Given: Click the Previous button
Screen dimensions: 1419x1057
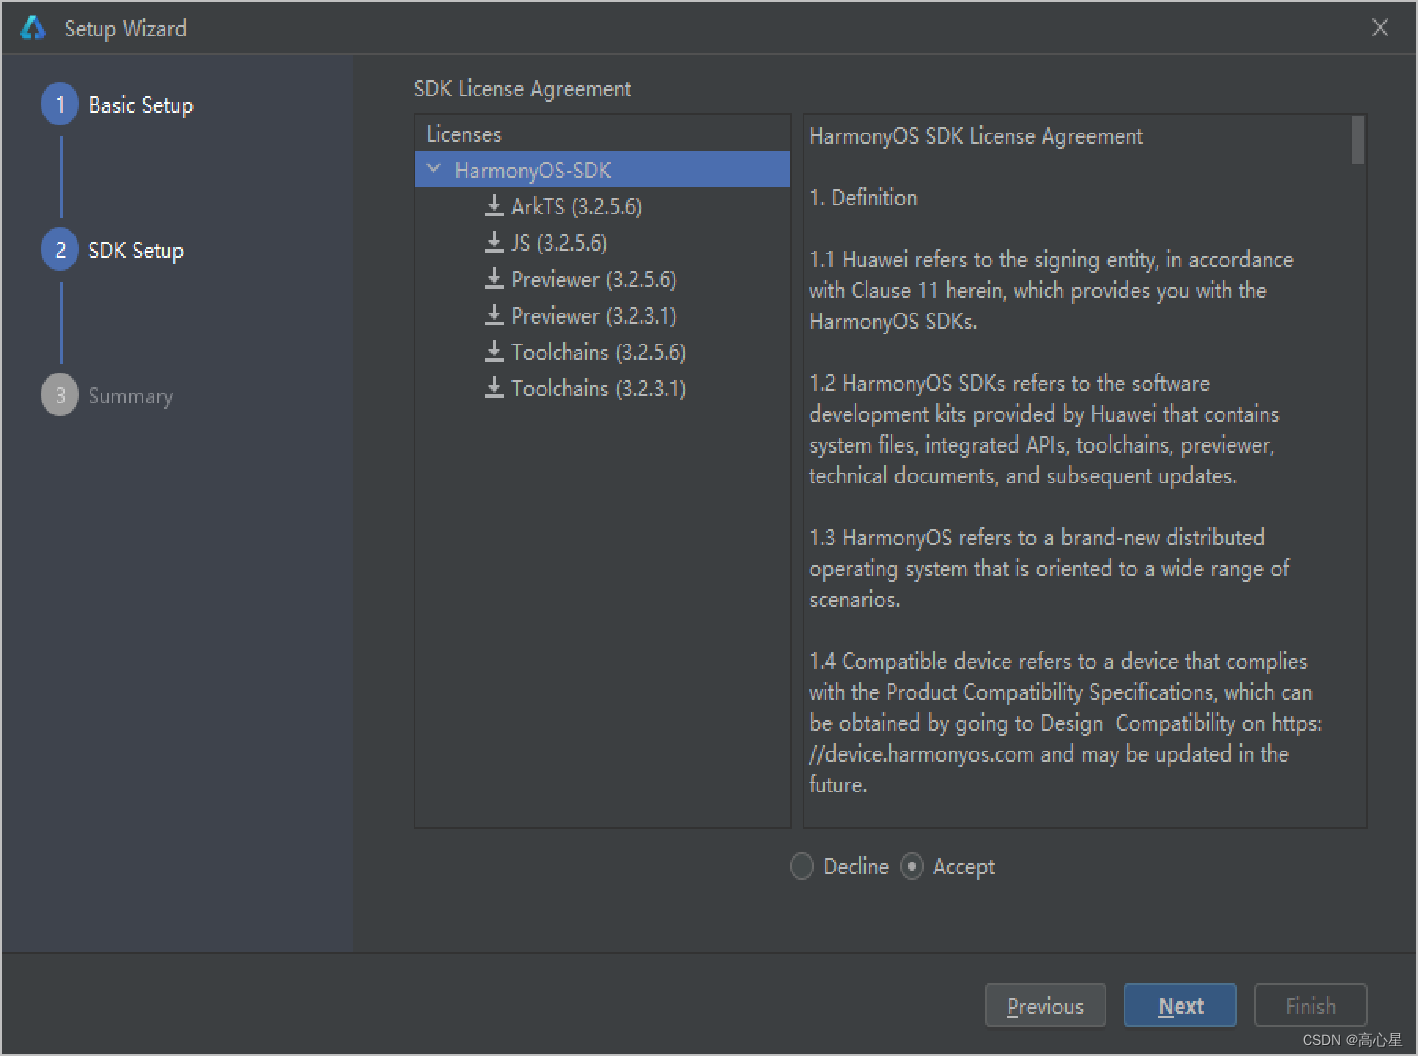Looking at the screenshot, I should [1045, 1005].
